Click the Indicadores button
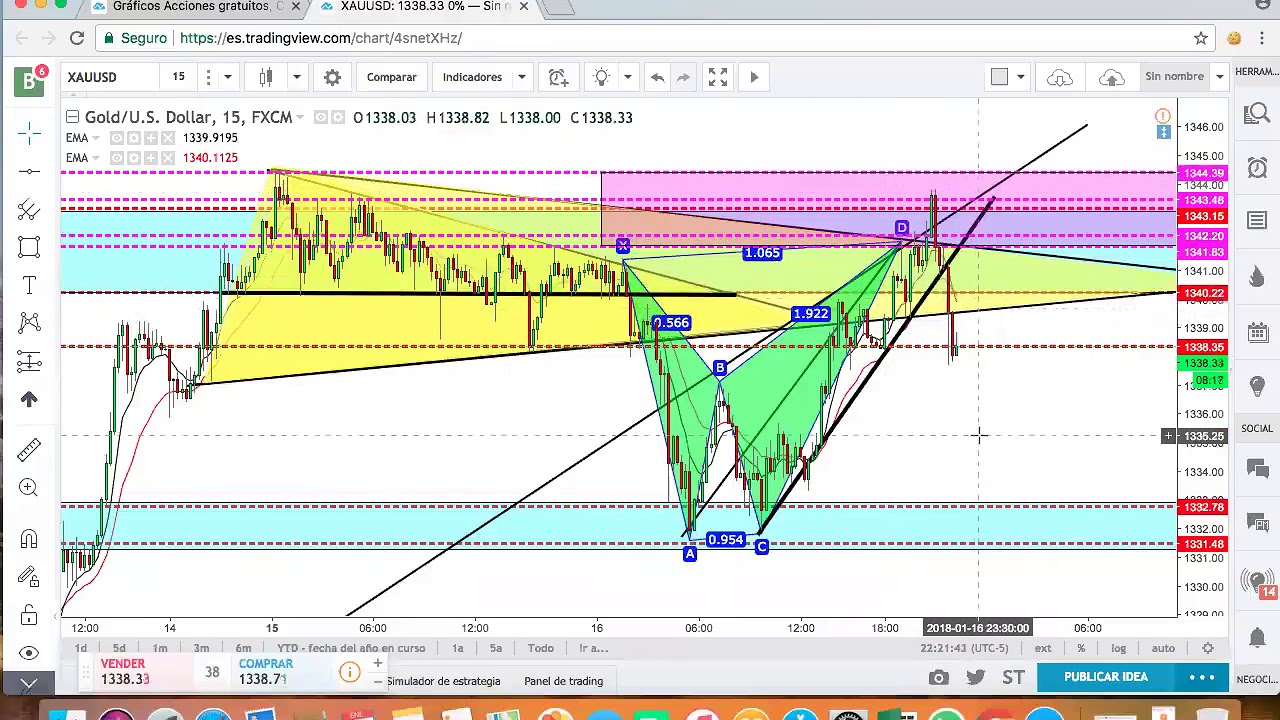Image resolution: width=1280 pixels, height=720 pixels. point(472,77)
